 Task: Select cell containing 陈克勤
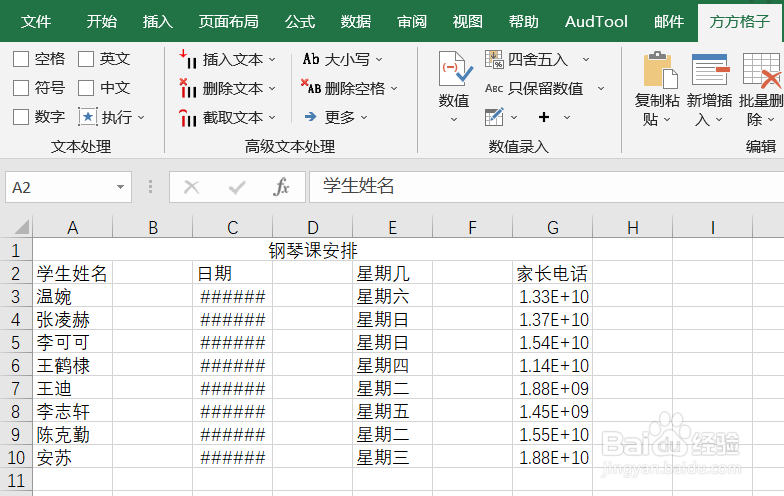[x=72, y=434]
